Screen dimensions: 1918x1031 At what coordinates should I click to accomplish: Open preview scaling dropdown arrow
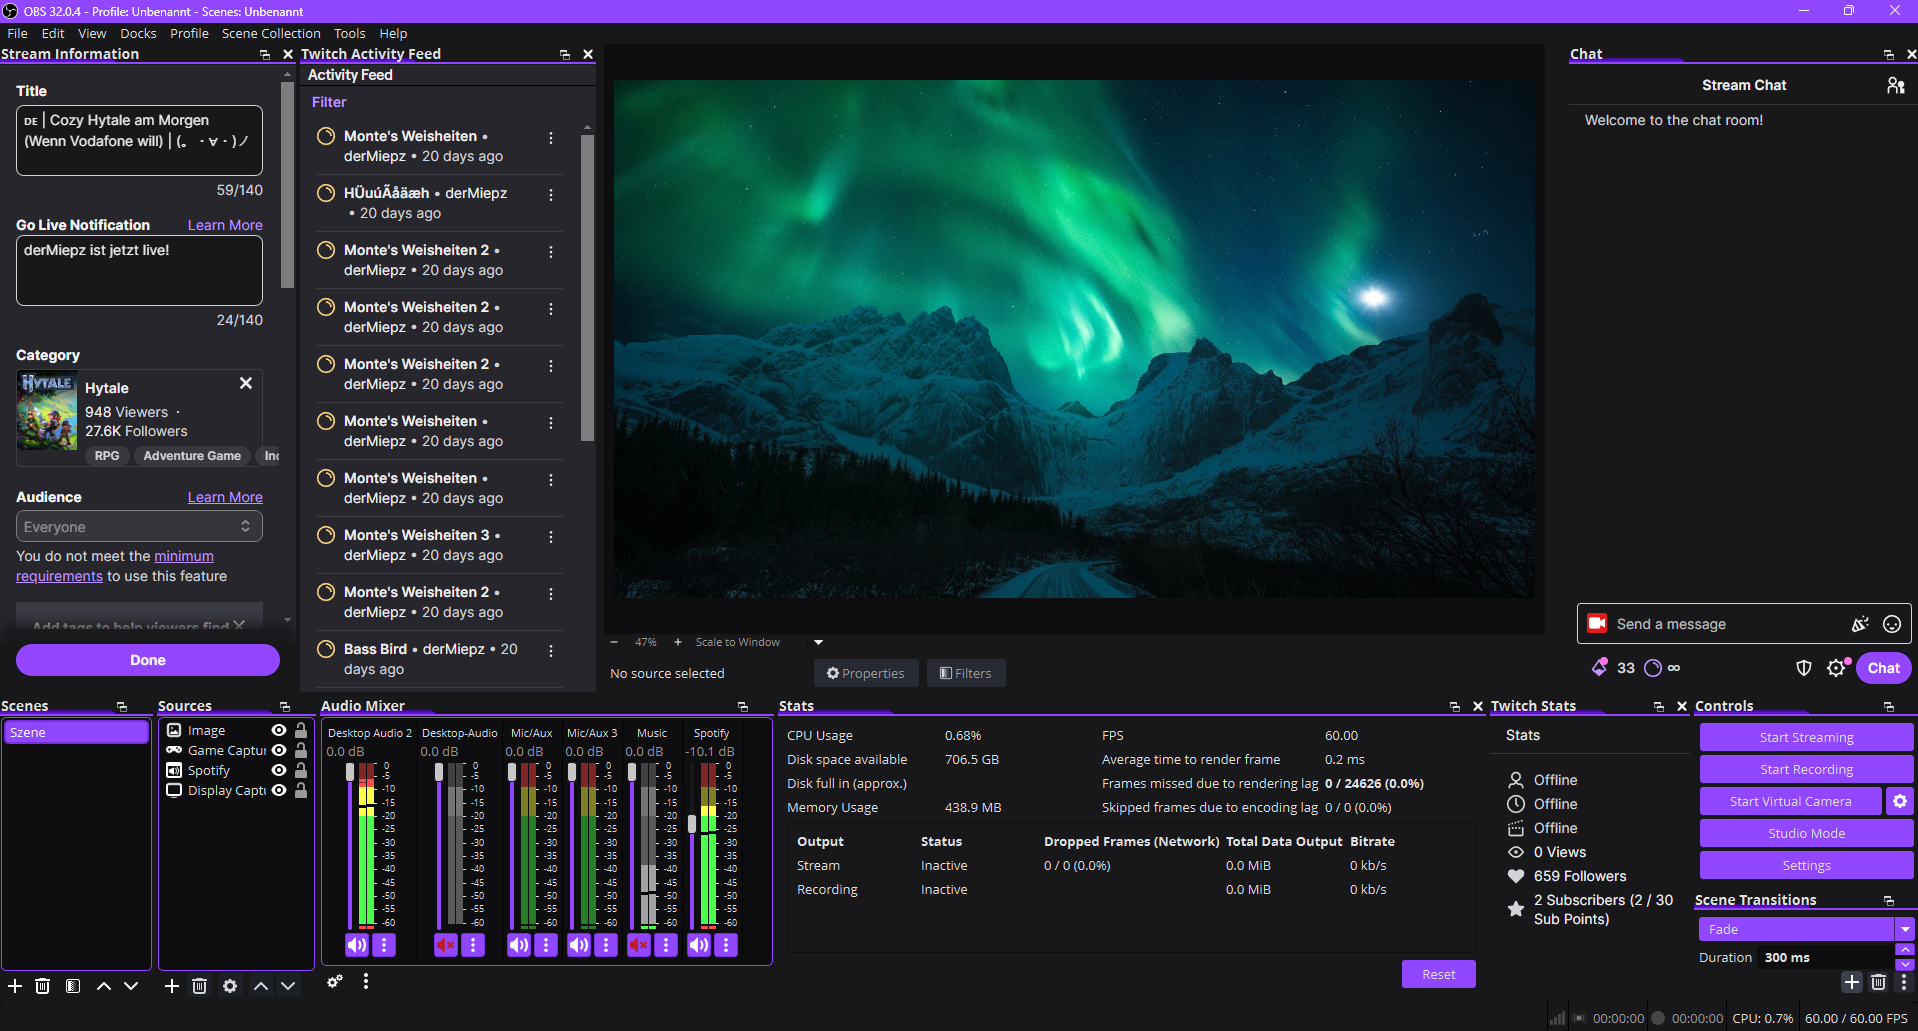pyautogui.click(x=818, y=642)
